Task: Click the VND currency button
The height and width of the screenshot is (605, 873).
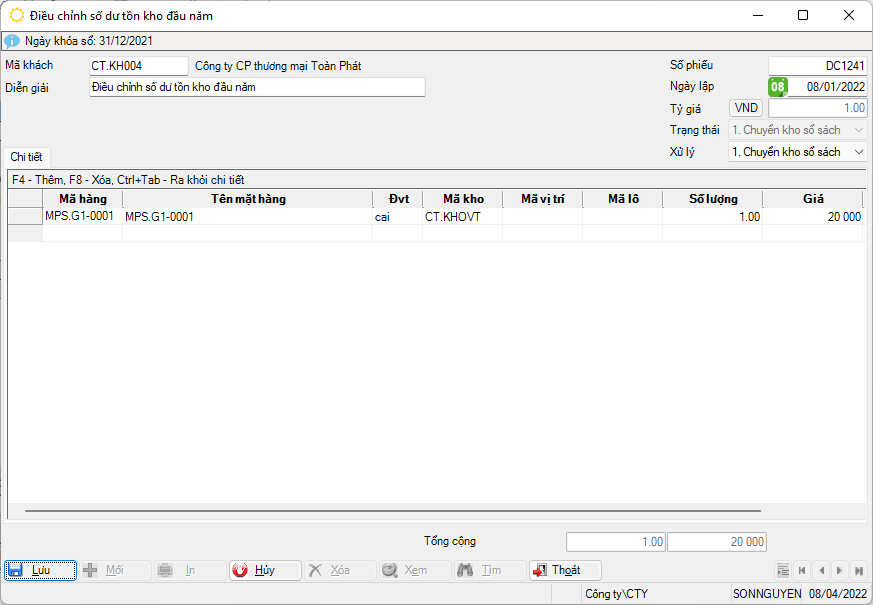Action: coord(746,108)
